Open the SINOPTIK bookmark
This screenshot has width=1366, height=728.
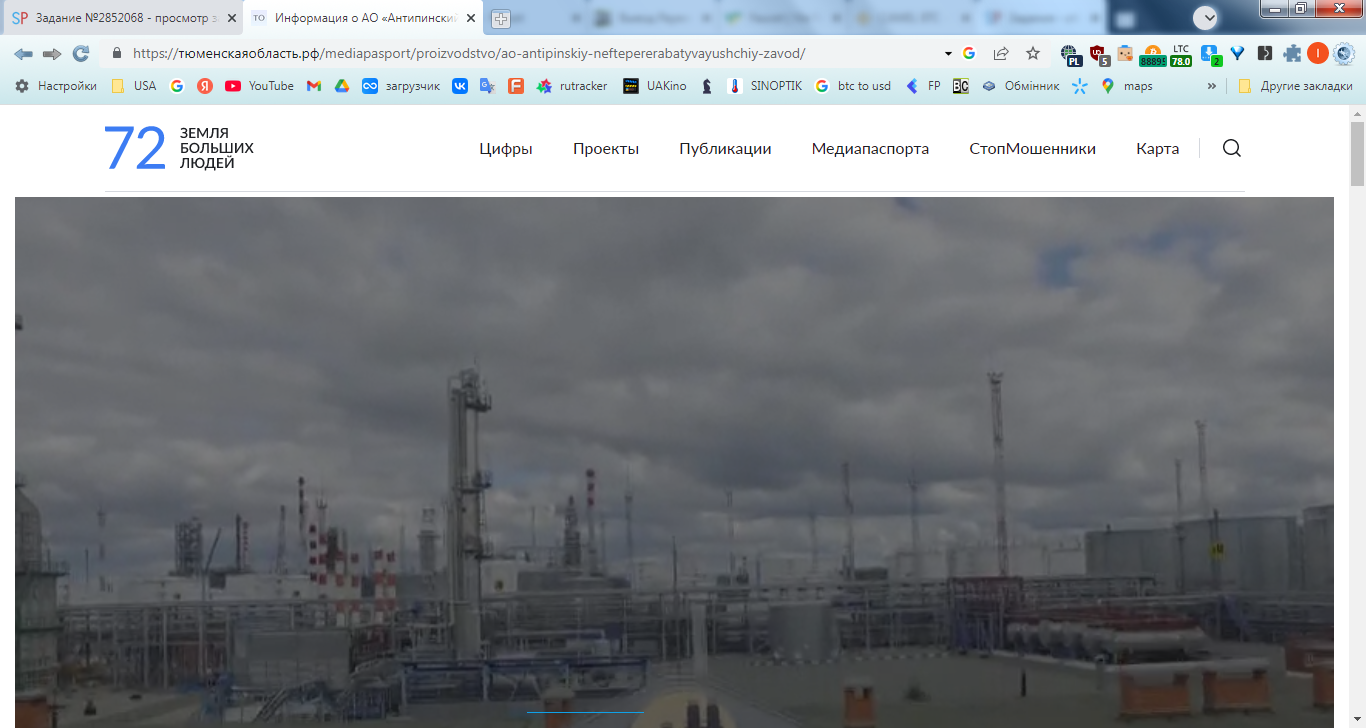coord(765,86)
